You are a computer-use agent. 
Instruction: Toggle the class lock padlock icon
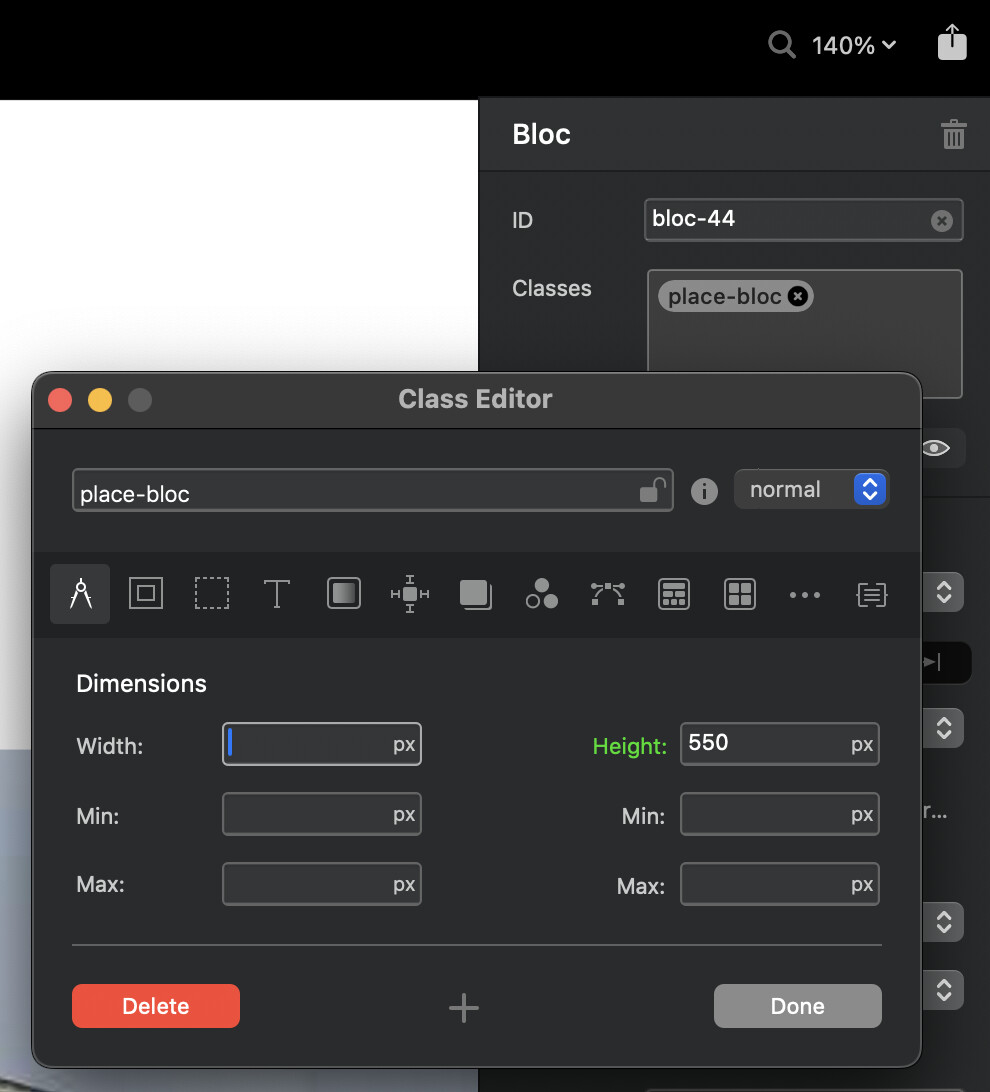pos(652,490)
